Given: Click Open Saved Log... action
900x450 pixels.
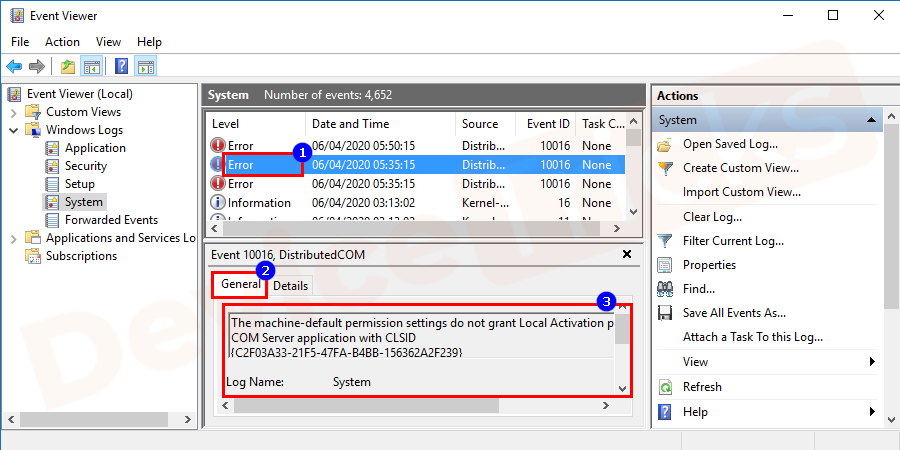Looking at the screenshot, I should pos(730,144).
